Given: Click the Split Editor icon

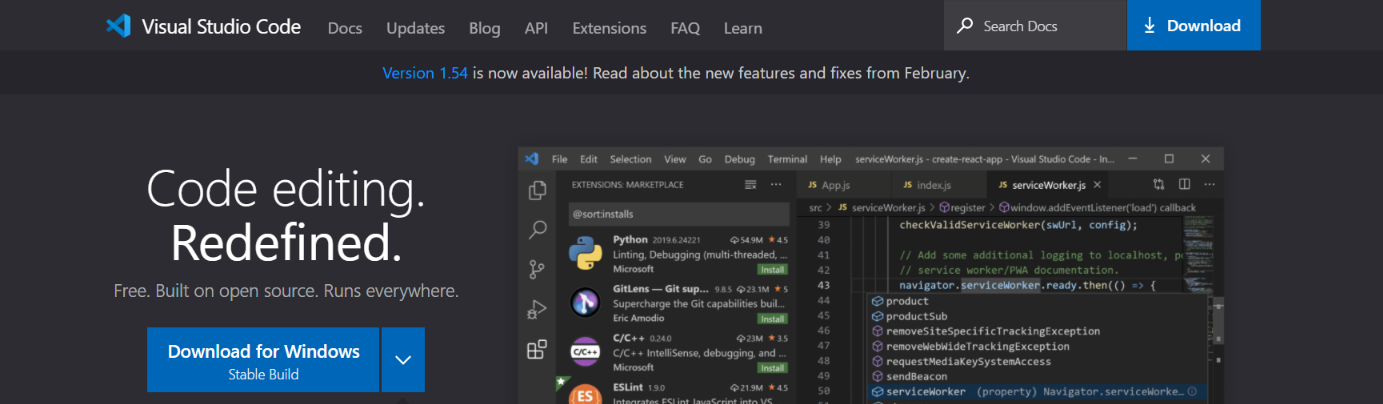Looking at the screenshot, I should coord(1184,185).
